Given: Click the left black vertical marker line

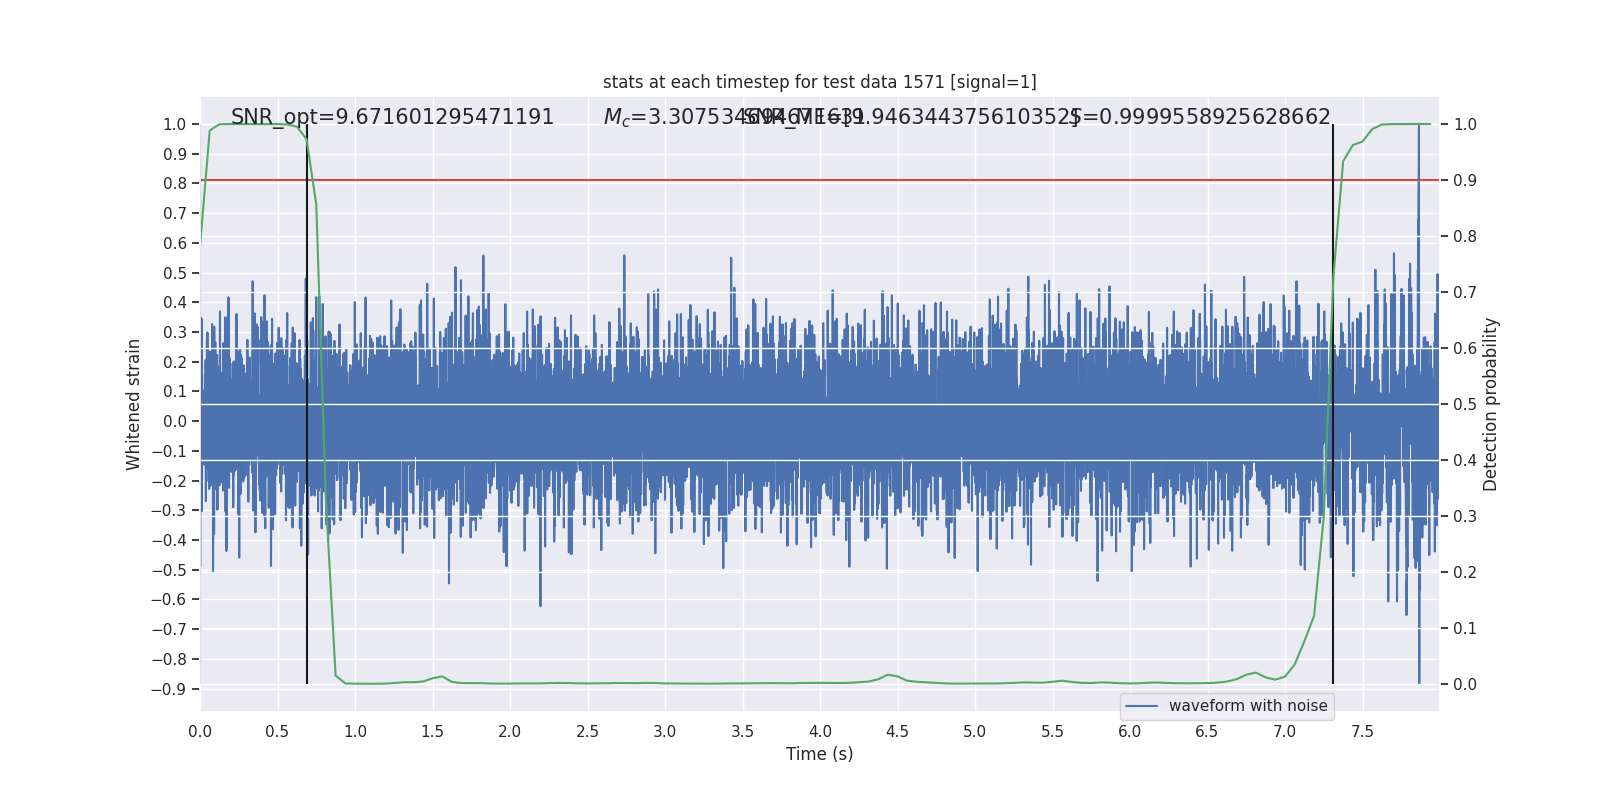Looking at the screenshot, I should click(307, 404).
